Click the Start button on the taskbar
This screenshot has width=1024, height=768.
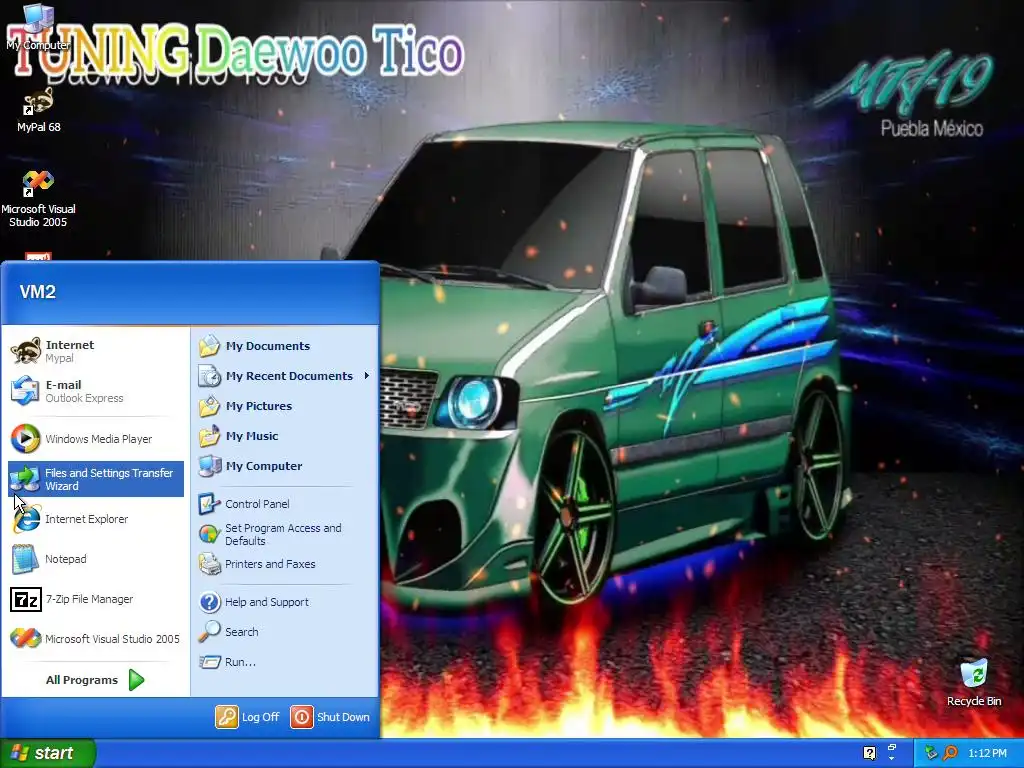point(48,753)
